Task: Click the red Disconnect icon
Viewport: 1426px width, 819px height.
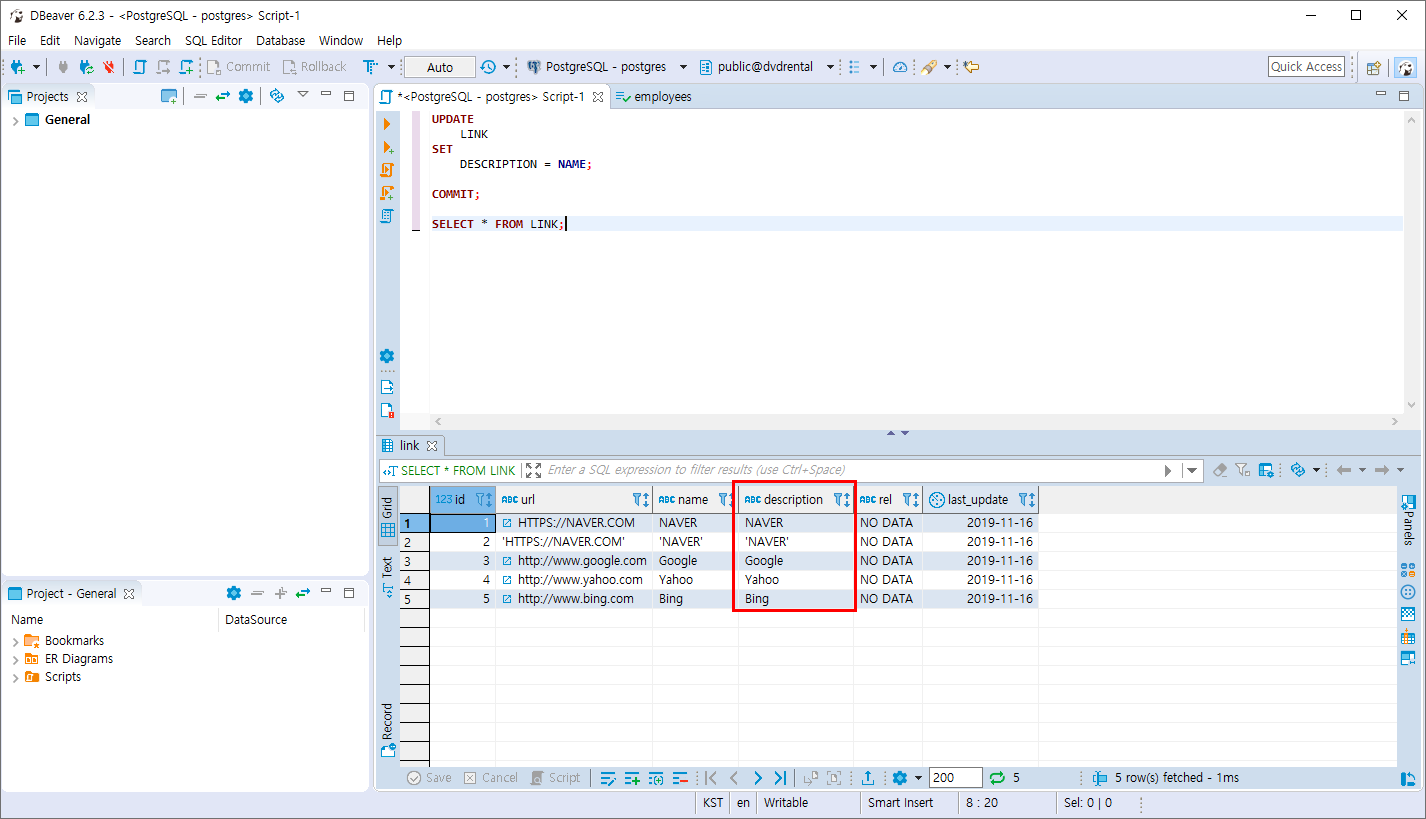Action: coord(109,67)
